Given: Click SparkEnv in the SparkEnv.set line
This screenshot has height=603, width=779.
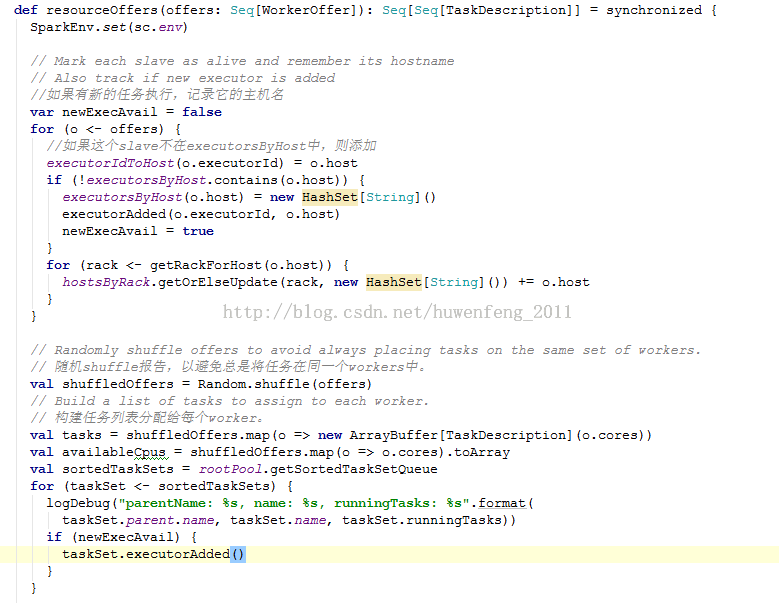Looking at the screenshot, I should (x=62, y=27).
